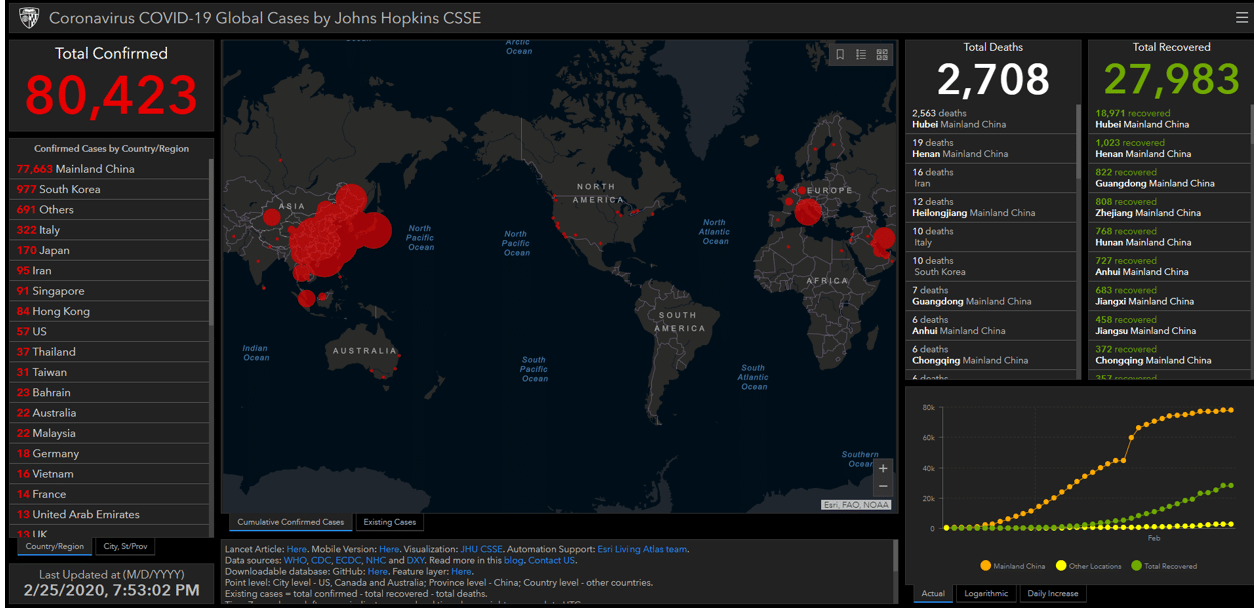The height and width of the screenshot is (608, 1260).
Task: Select the Singapore row with 91 cases
Action: tap(110, 291)
